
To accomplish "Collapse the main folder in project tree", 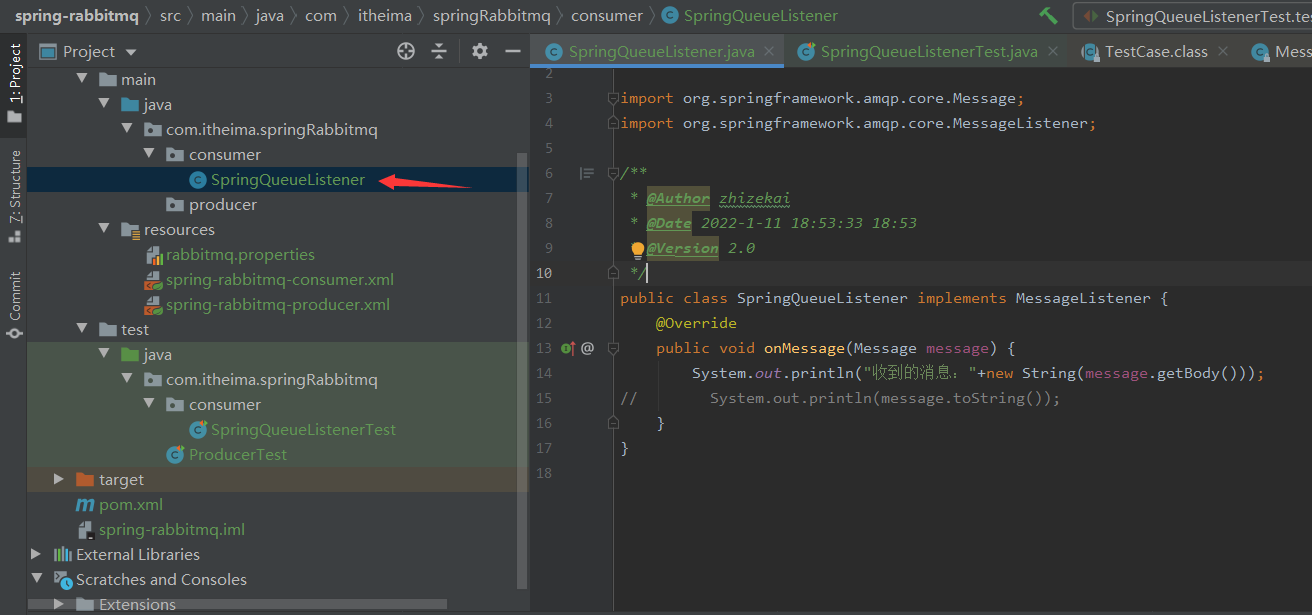I will pyautogui.click(x=82, y=79).
